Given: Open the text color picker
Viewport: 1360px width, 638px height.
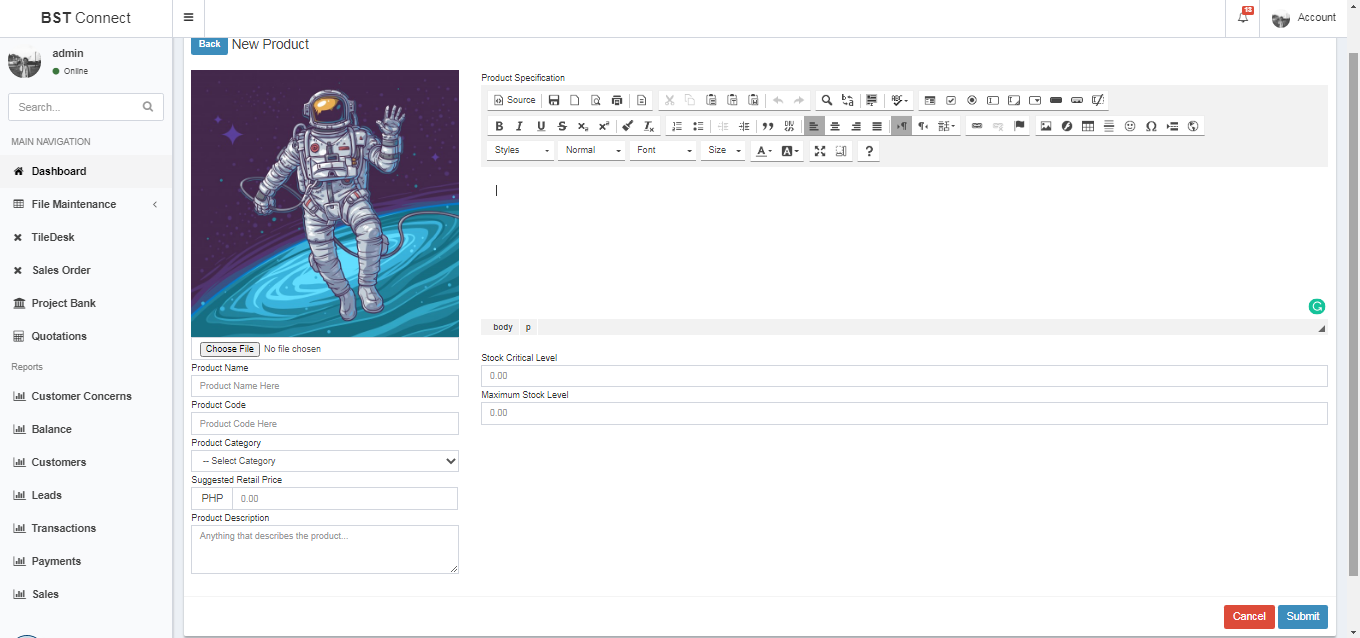Looking at the screenshot, I should point(763,151).
